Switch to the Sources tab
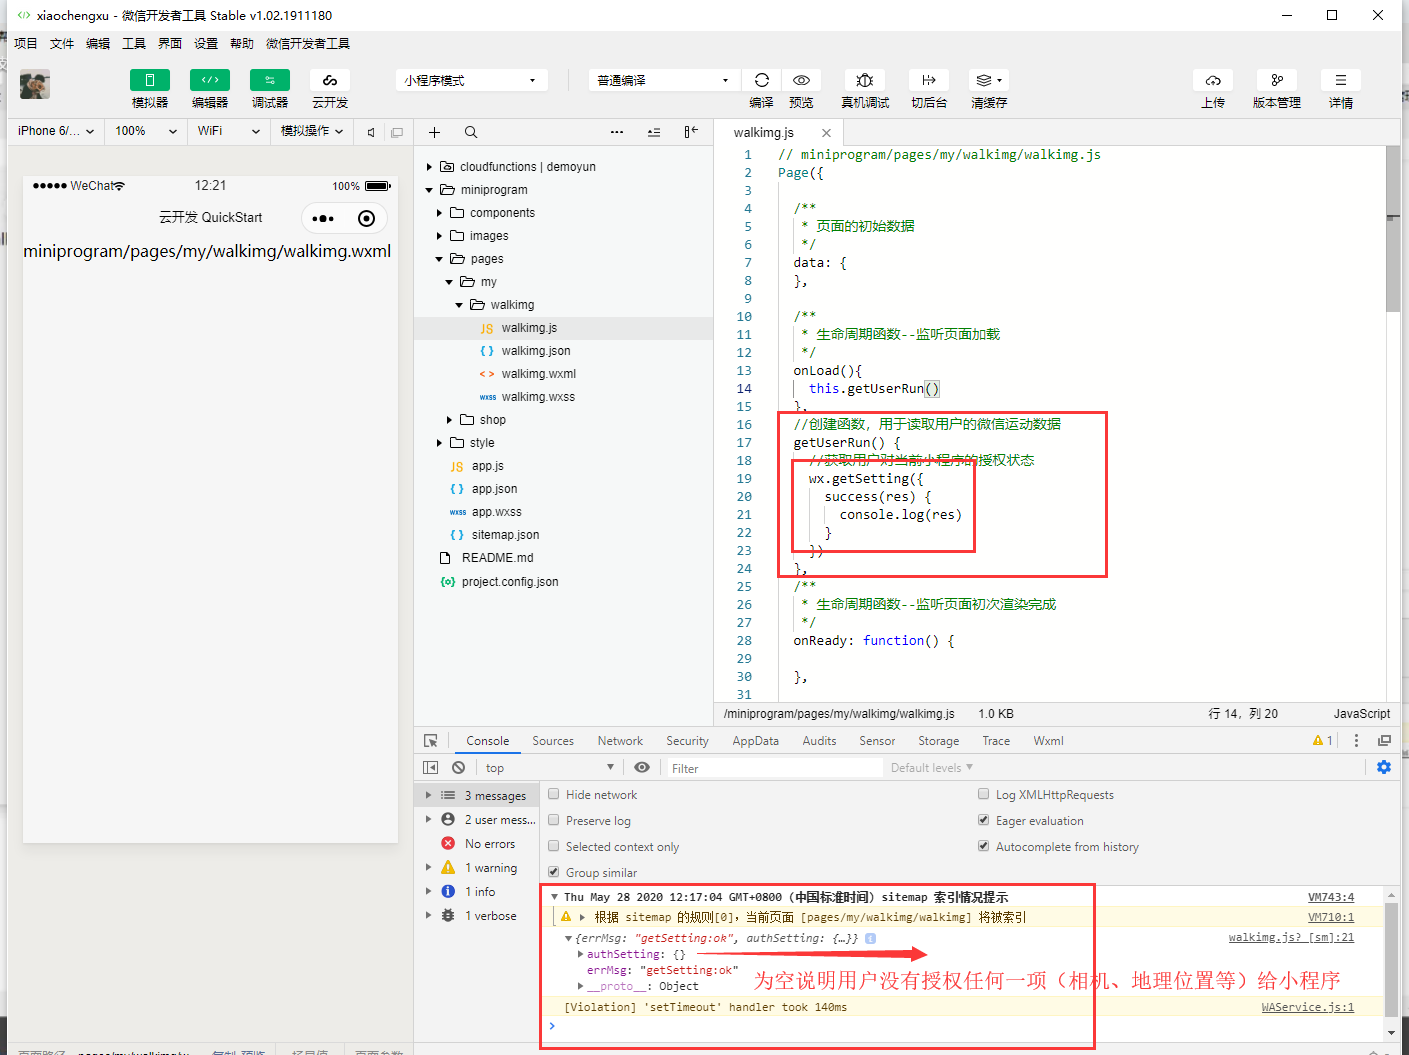Image resolution: width=1409 pixels, height=1055 pixels. tap(553, 741)
